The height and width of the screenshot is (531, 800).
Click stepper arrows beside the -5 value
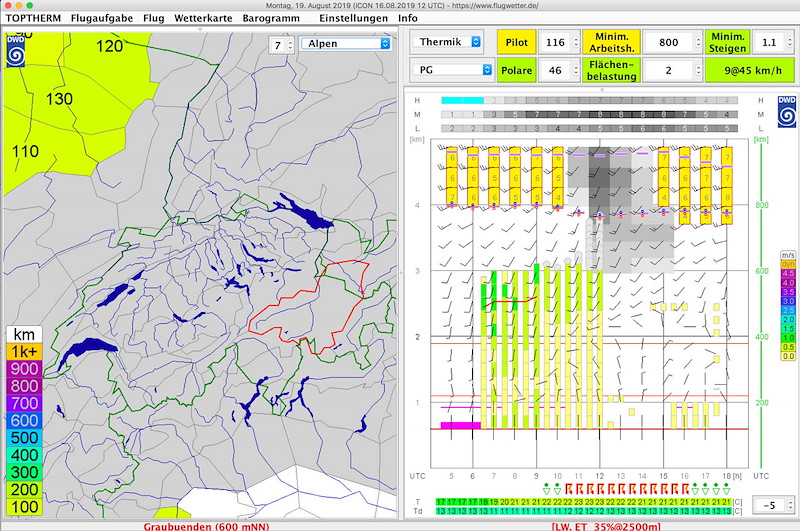(x=790, y=505)
